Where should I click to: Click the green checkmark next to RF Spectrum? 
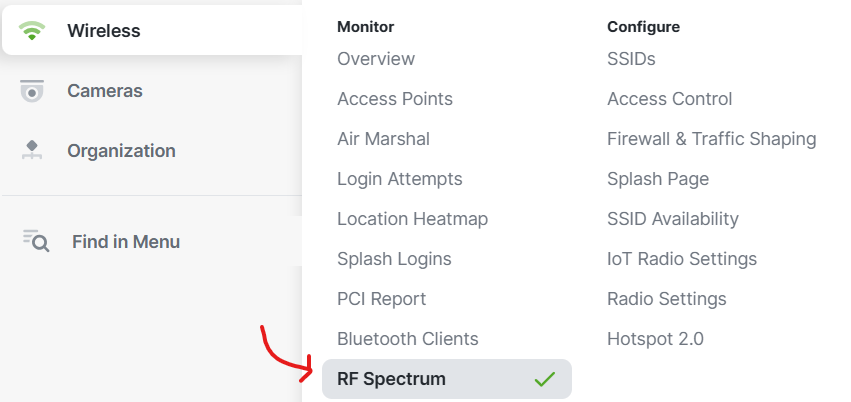[544, 379]
